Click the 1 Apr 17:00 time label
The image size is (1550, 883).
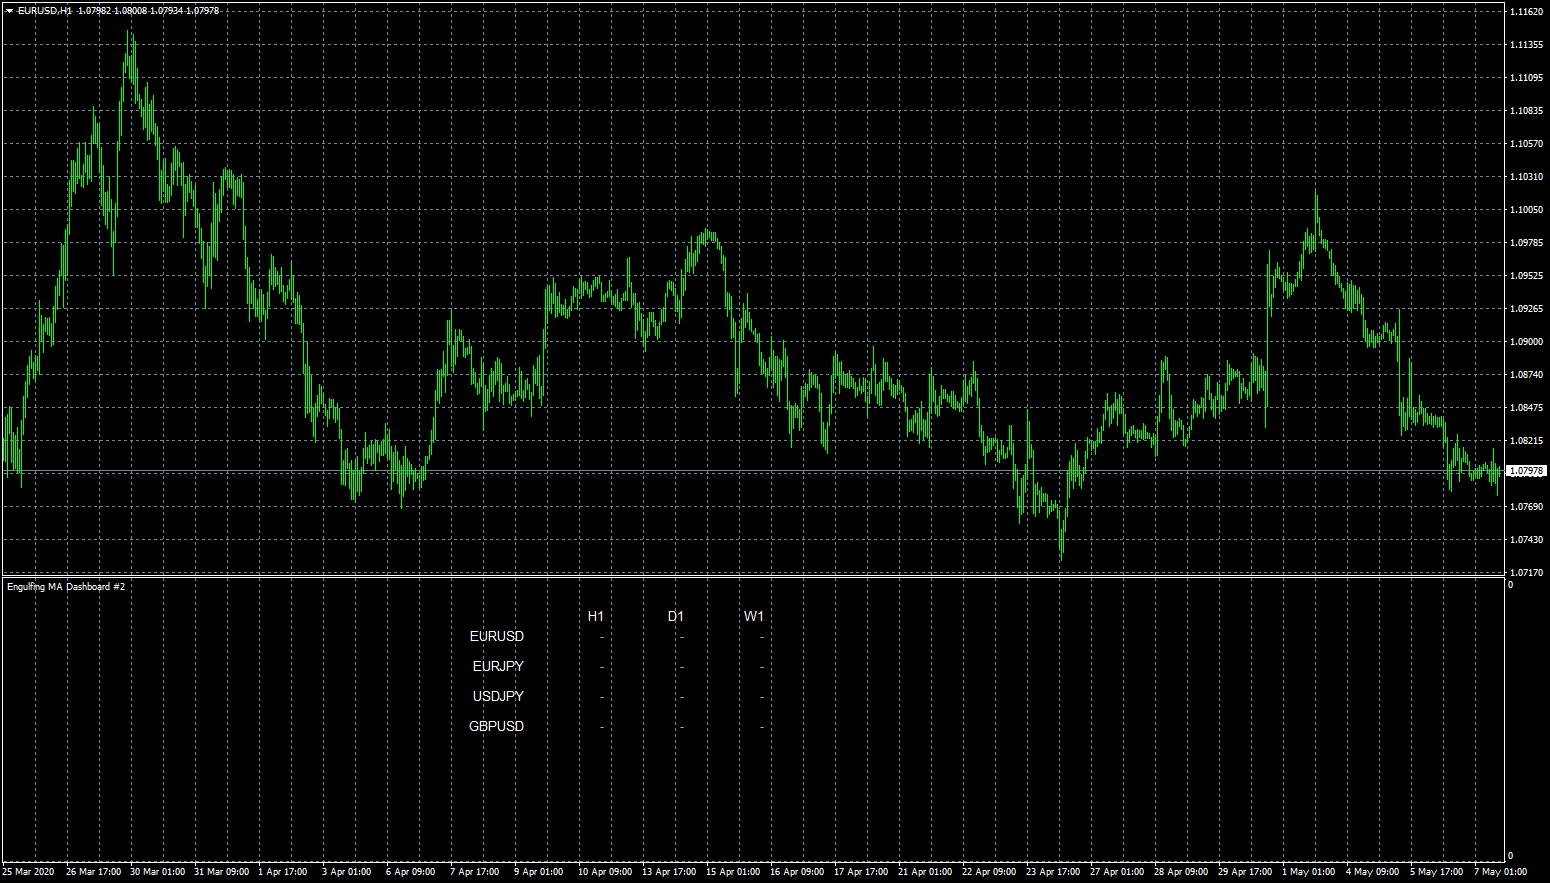point(283,872)
